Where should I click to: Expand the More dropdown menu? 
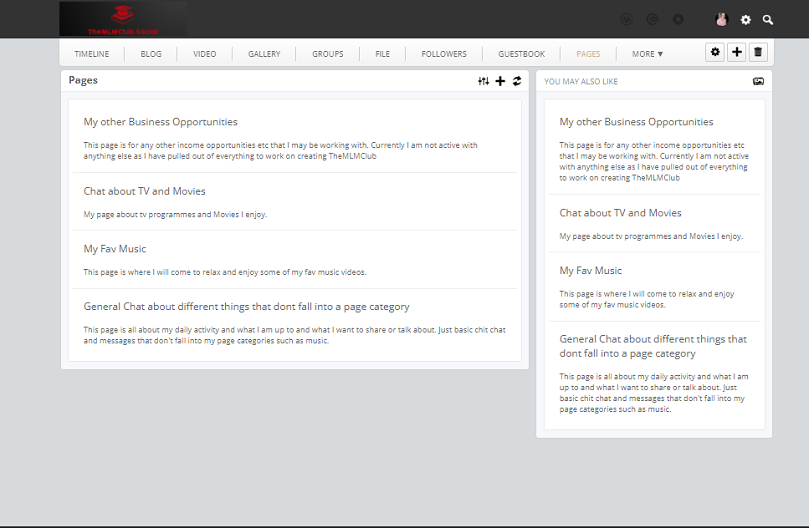[647, 54]
